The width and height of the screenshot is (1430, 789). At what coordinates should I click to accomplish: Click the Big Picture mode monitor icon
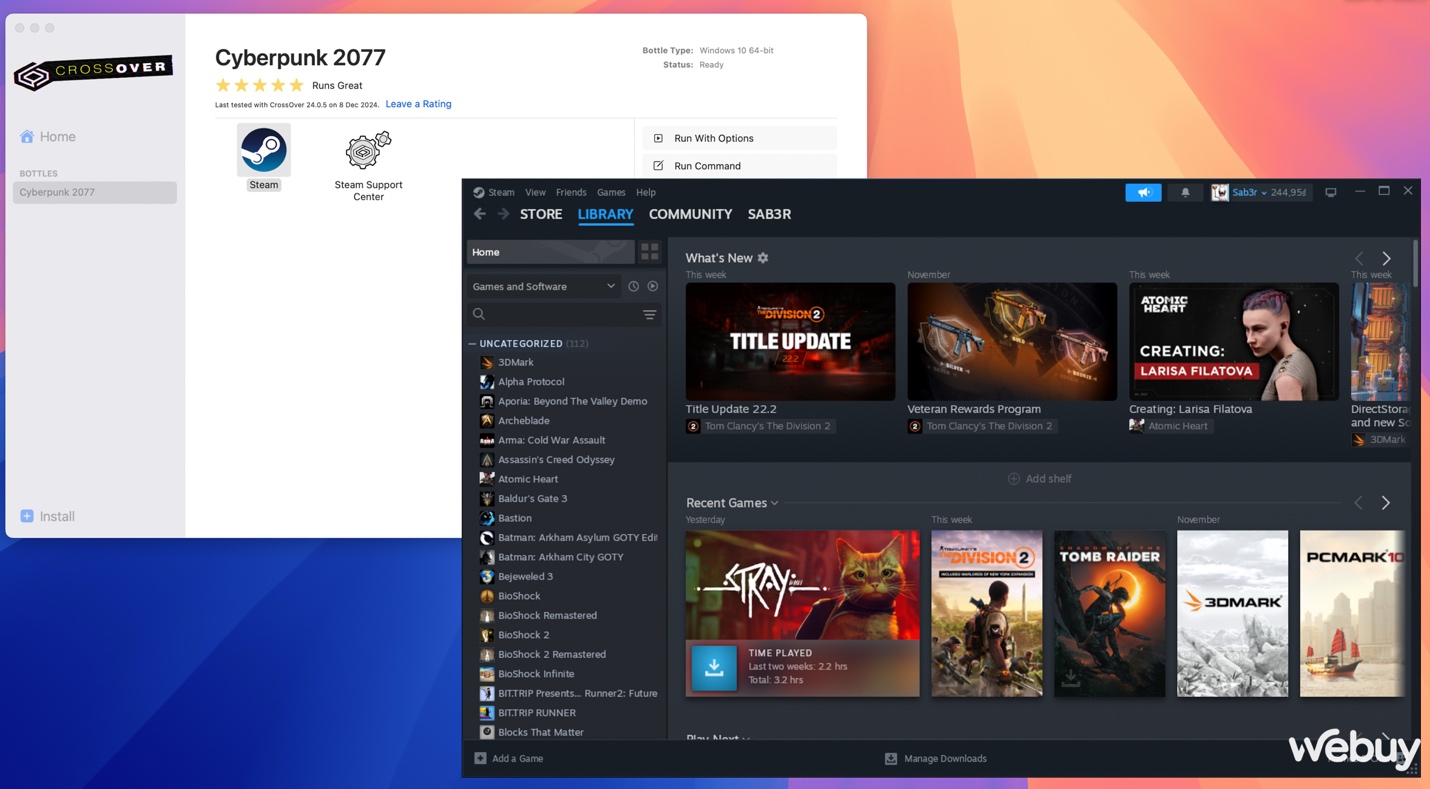pos(1331,192)
